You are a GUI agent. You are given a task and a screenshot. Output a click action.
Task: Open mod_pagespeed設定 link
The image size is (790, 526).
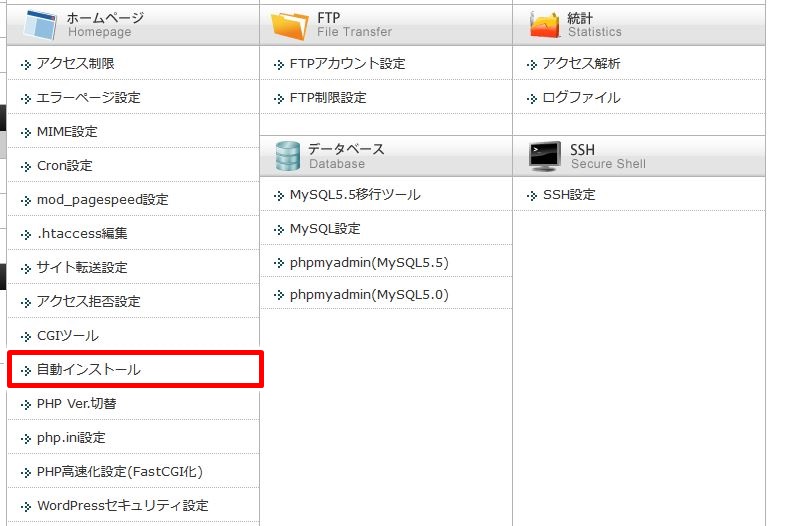click(x=103, y=200)
